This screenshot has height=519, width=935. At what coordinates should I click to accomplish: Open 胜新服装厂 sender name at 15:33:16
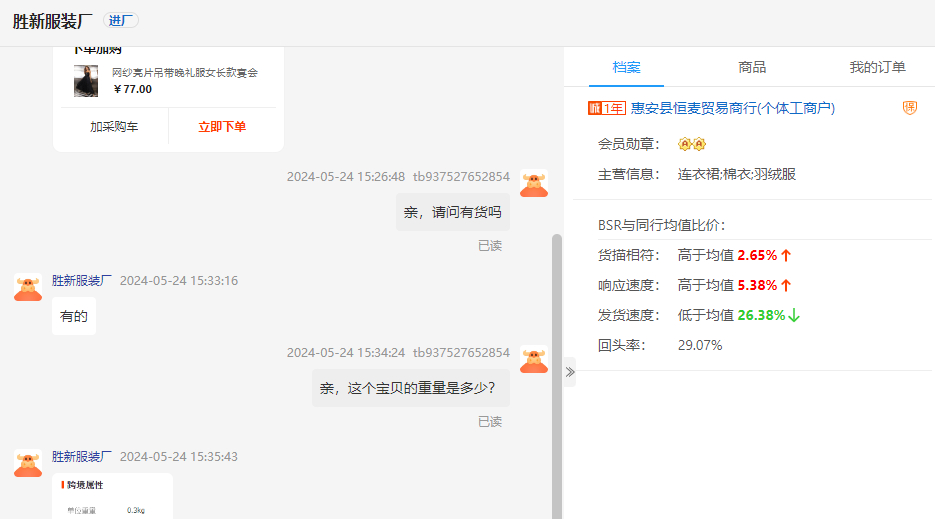point(82,280)
